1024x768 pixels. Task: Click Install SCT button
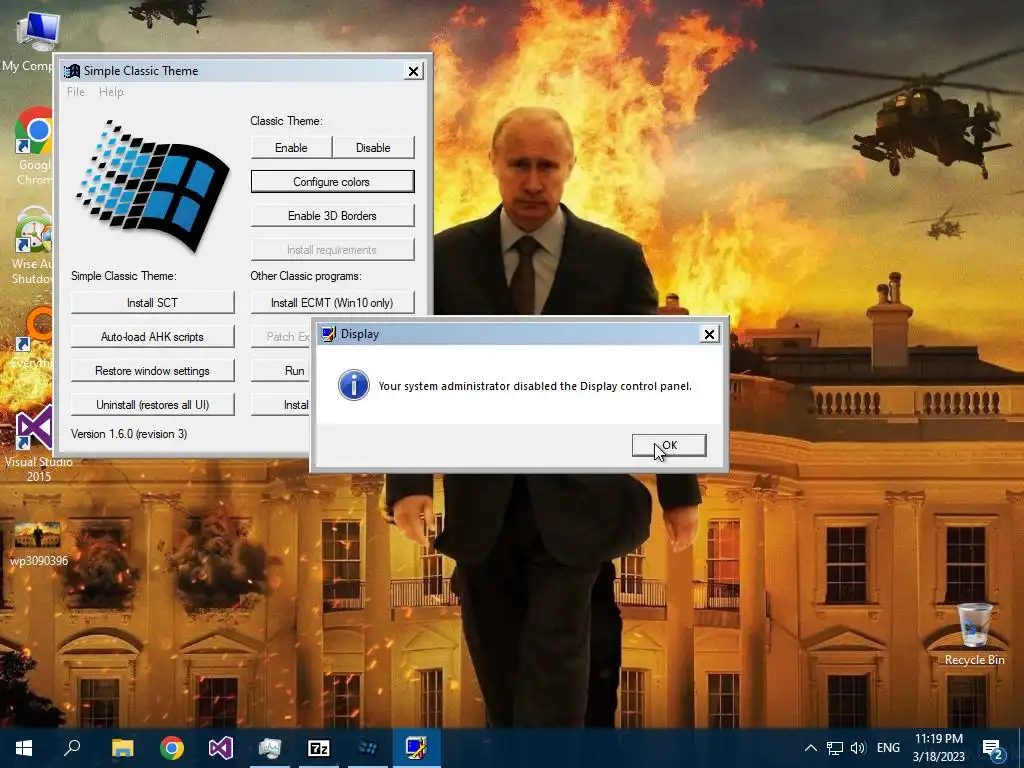point(152,302)
